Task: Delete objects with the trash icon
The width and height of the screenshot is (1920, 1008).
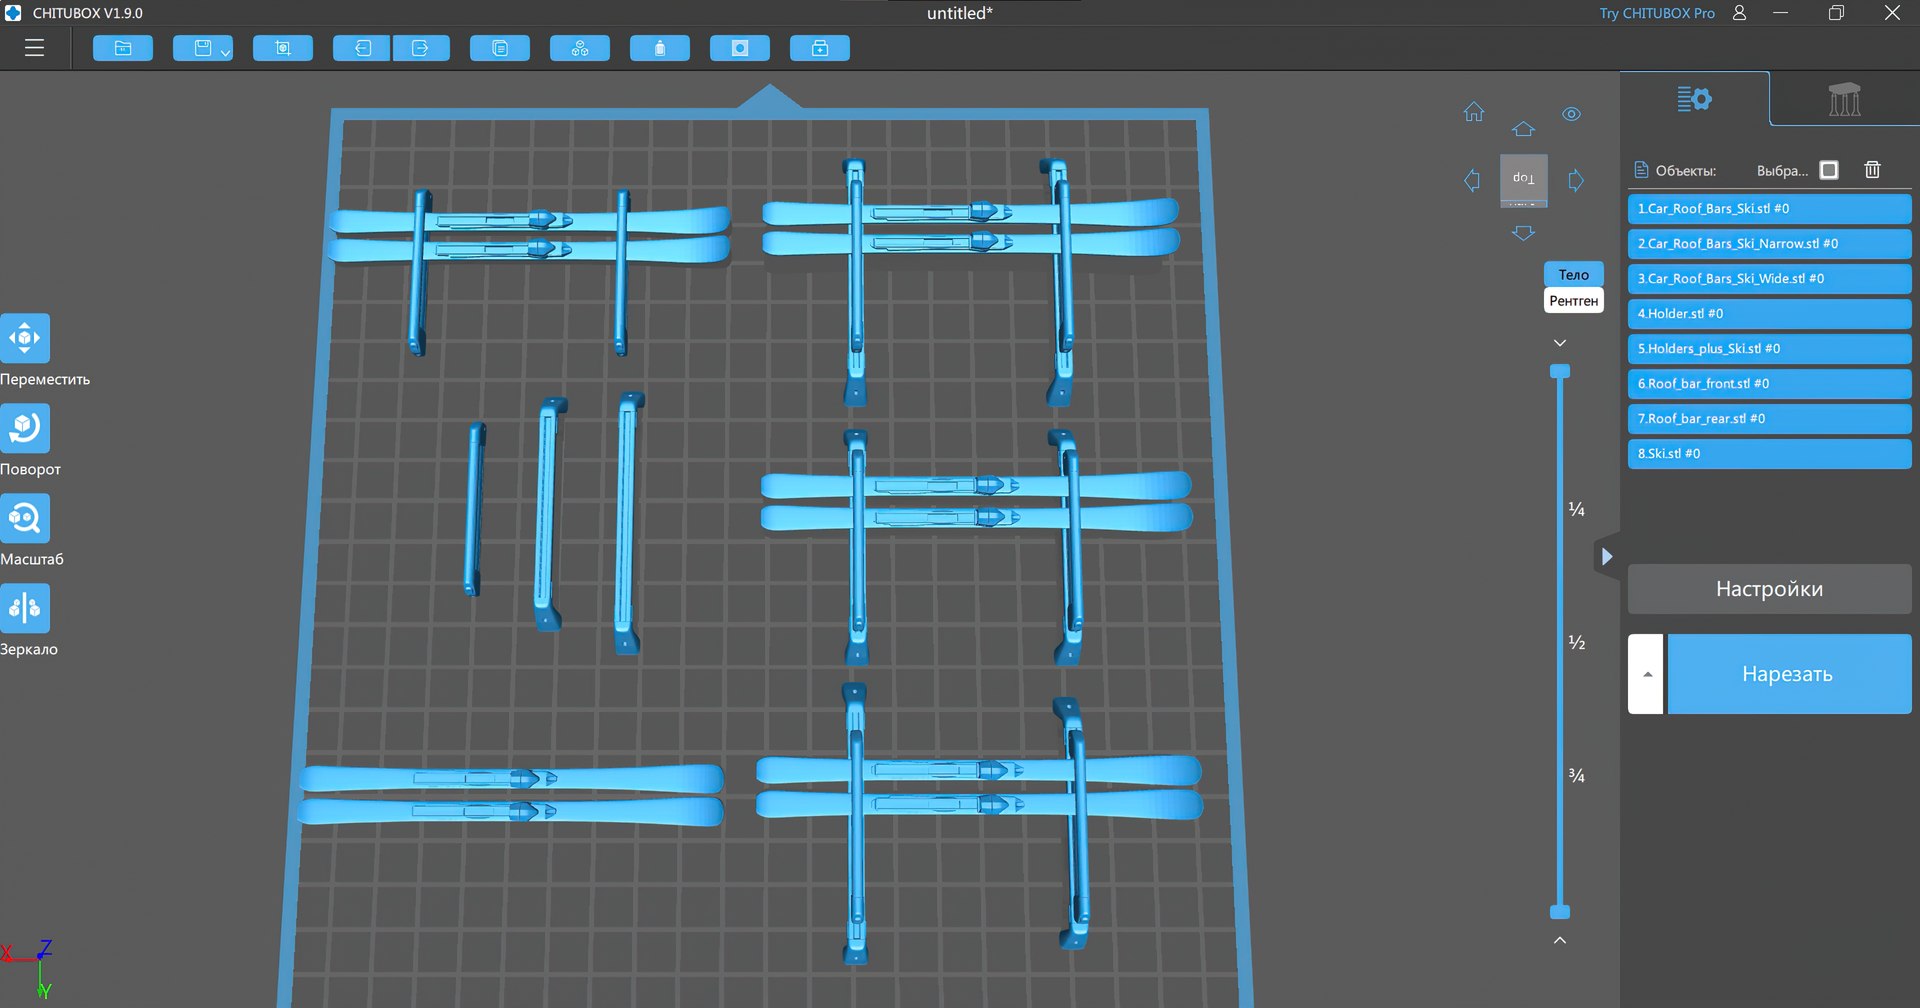Action: pos(1872,170)
